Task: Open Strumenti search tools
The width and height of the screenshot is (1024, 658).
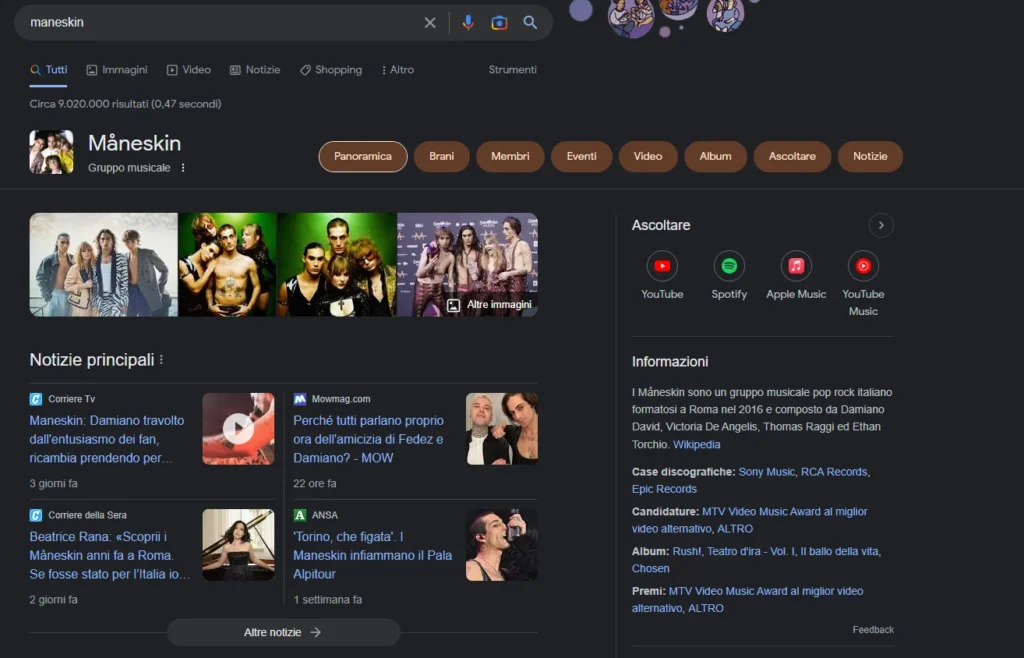Action: (x=513, y=70)
